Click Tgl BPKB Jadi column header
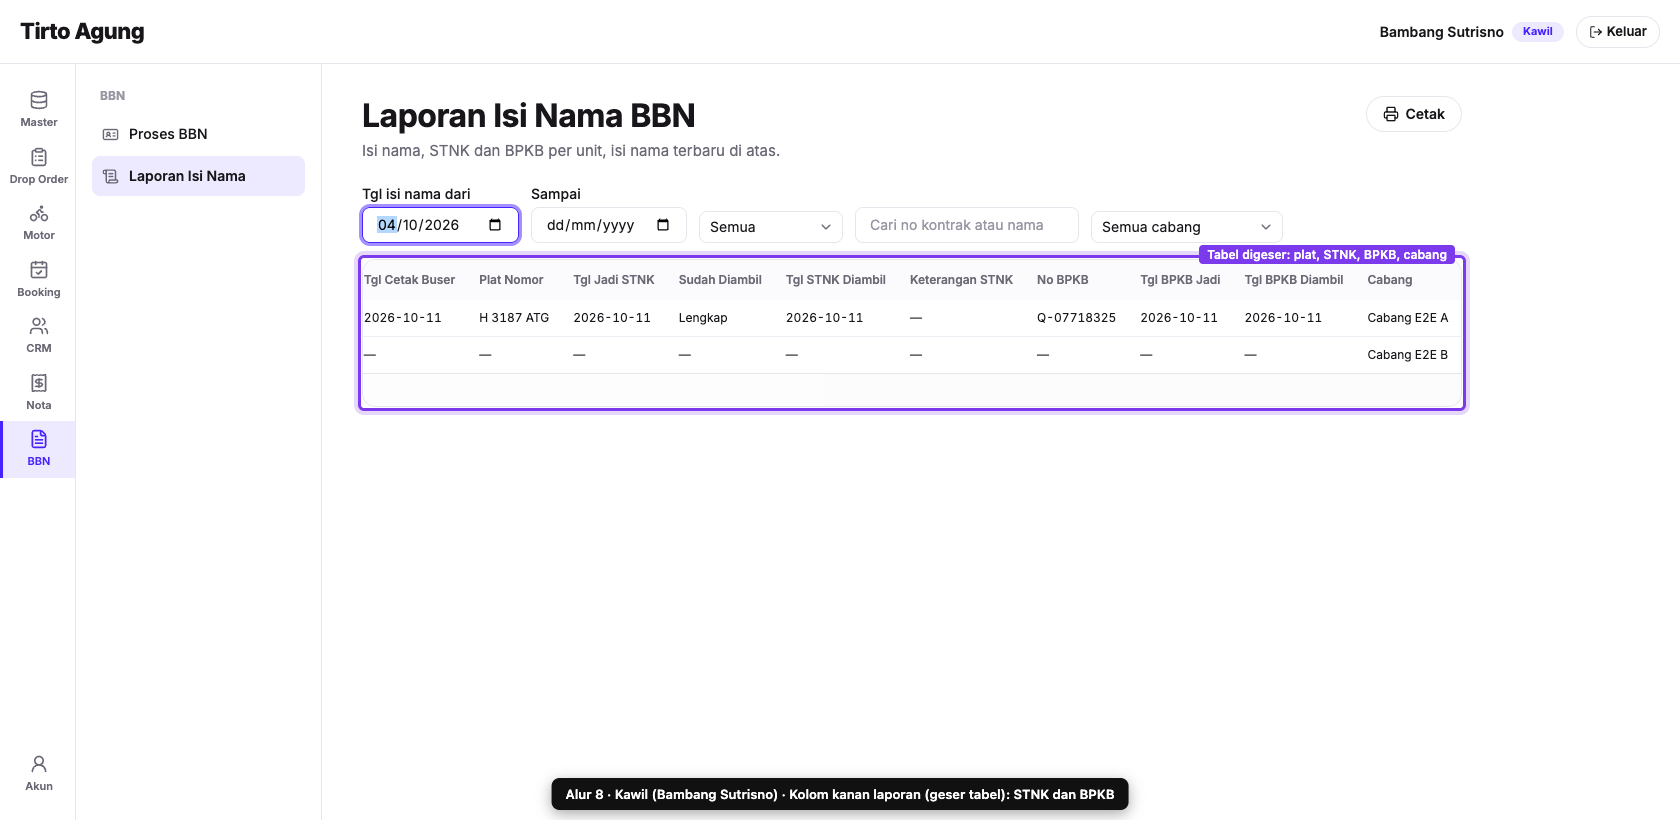This screenshot has height=820, width=1680. point(1180,280)
